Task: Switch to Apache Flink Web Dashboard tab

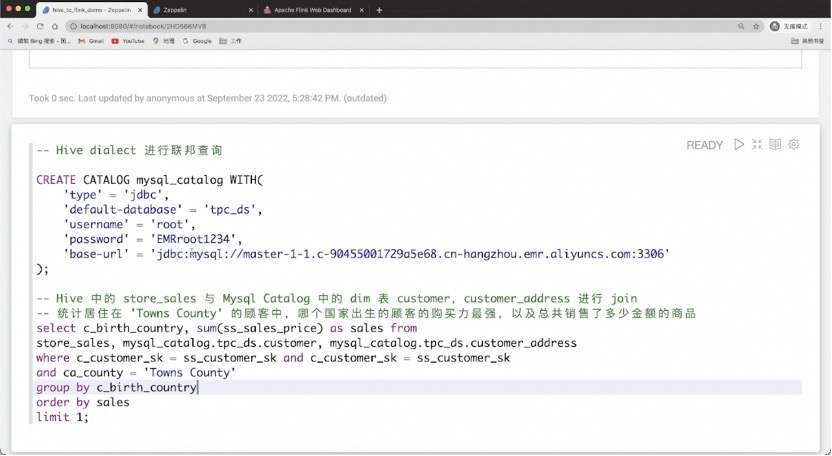Action: click(314, 10)
